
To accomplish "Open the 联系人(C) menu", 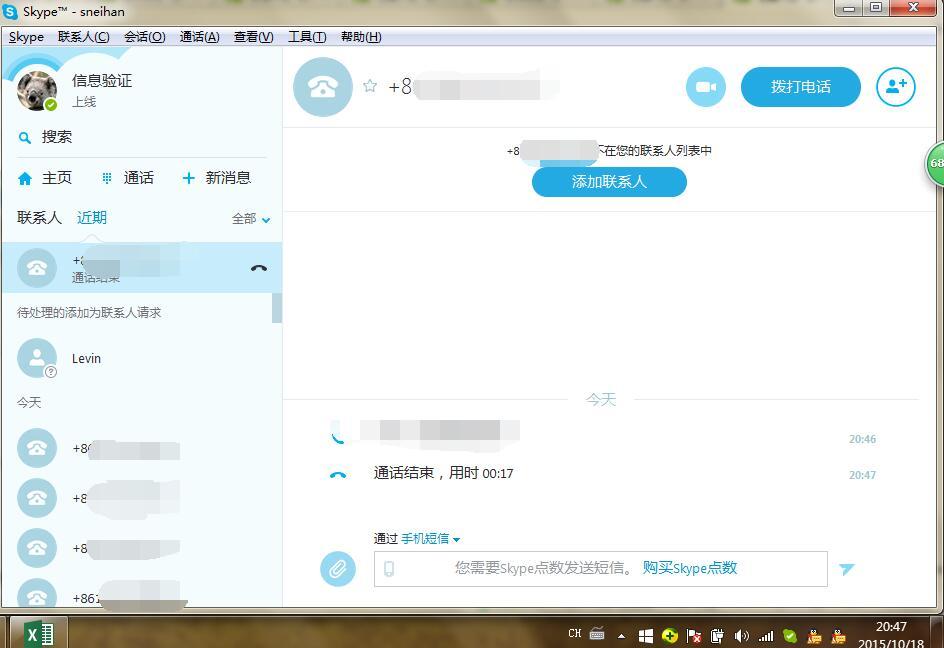I will tap(84, 37).
